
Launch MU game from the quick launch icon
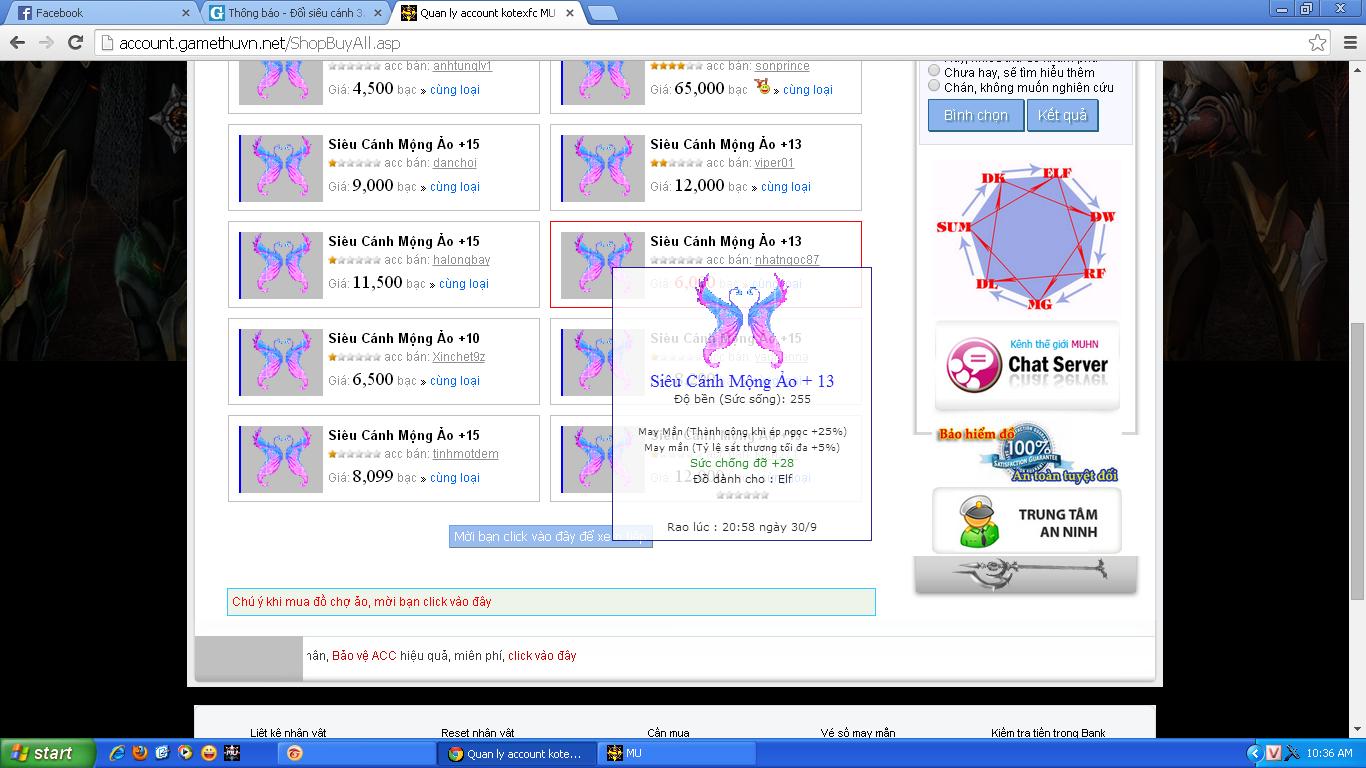coord(231,753)
